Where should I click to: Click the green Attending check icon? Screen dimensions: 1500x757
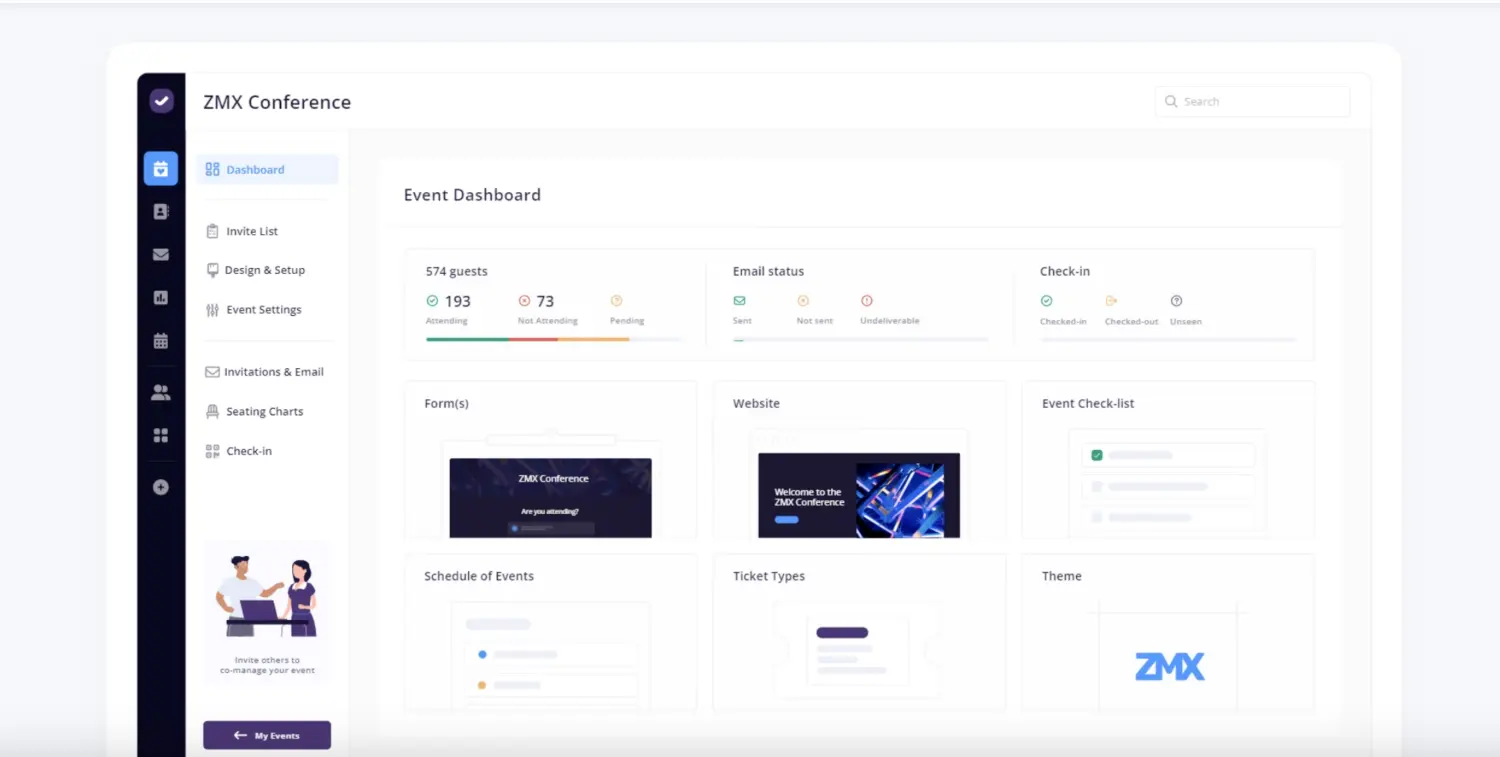tap(432, 300)
